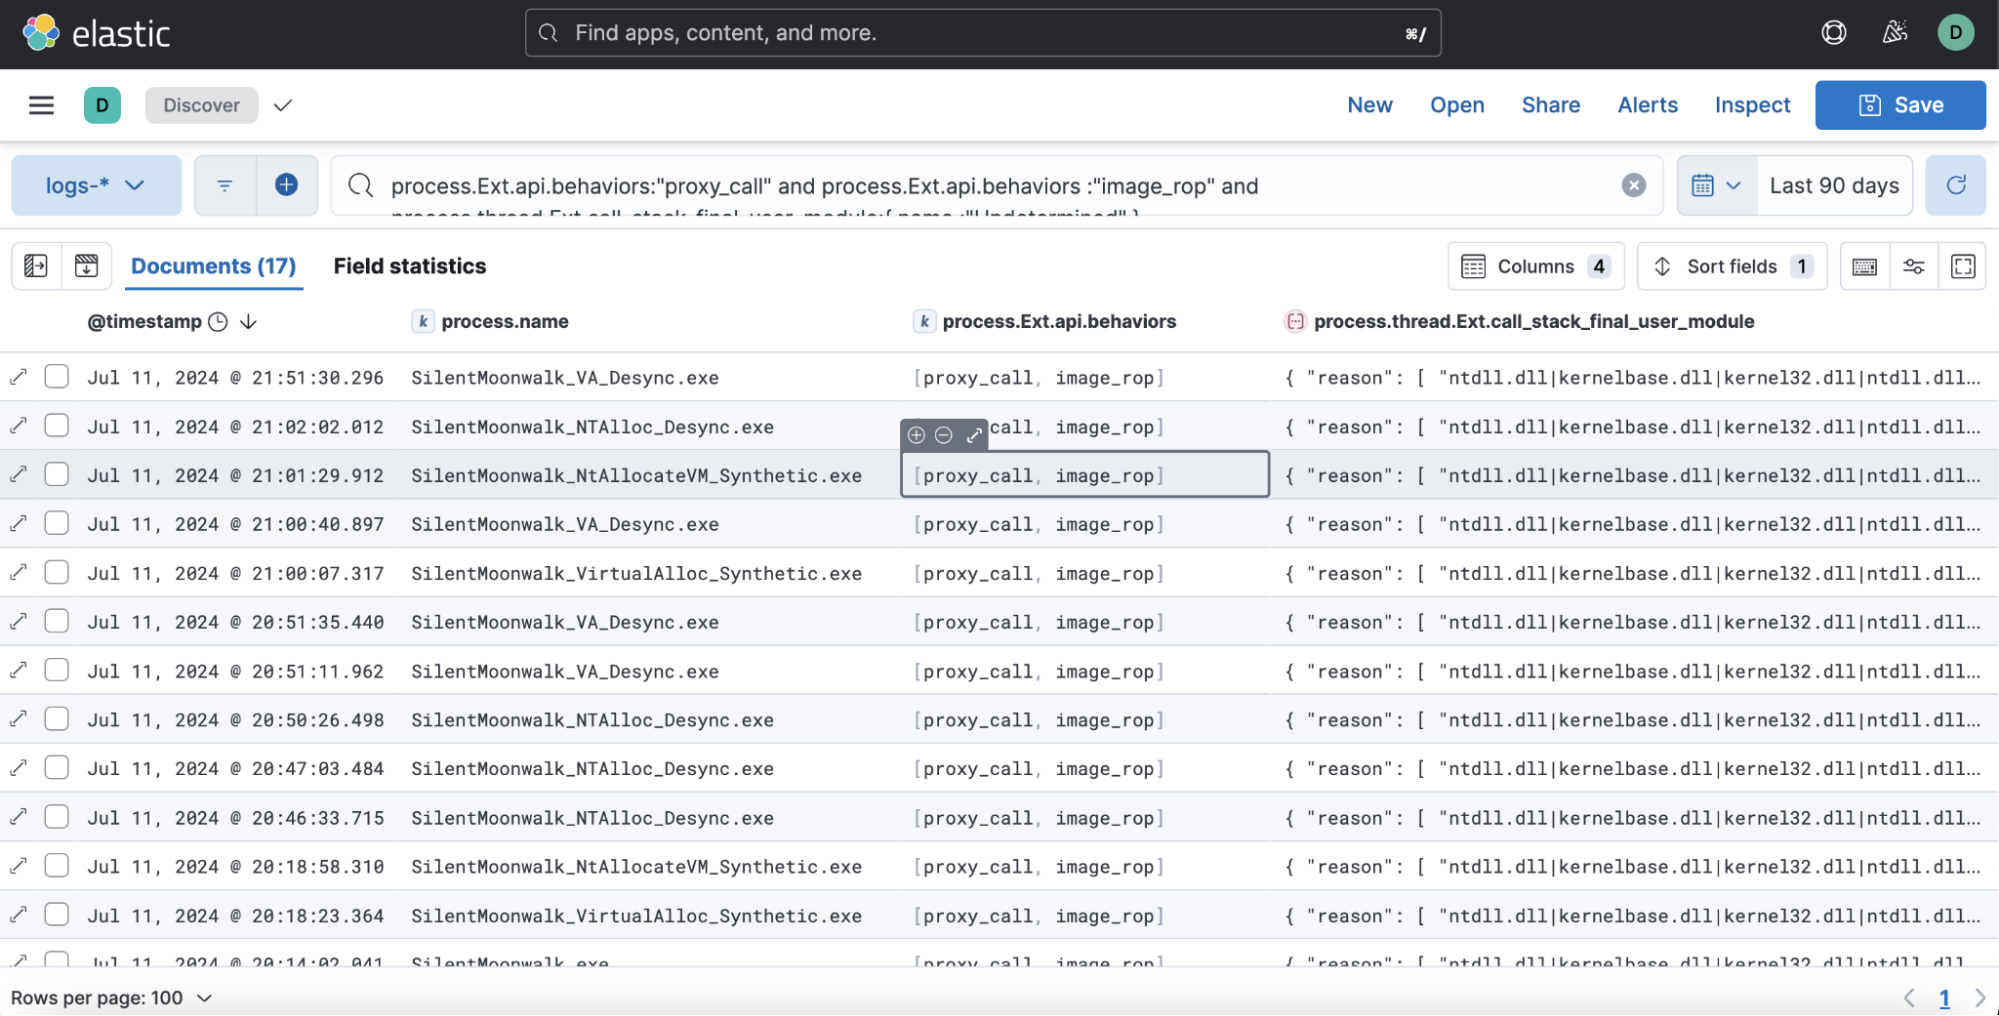Viewport: 1999px width, 1016px height.
Task: Enter full screen mode for the table
Action: [1962, 266]
